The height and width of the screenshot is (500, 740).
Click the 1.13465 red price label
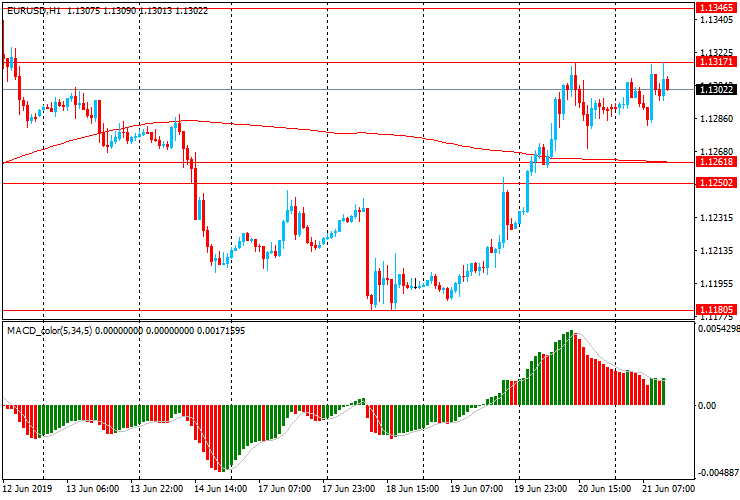point(716,8)
